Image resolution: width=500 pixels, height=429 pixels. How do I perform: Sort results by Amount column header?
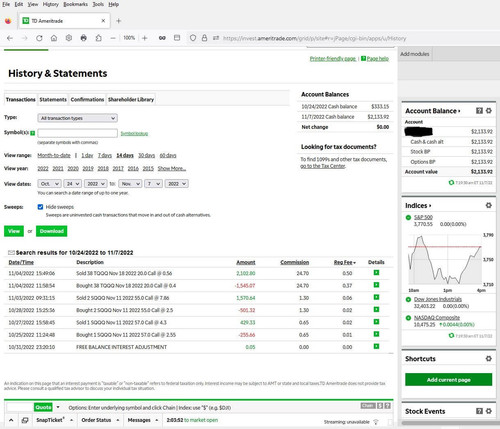pos(246,262)
